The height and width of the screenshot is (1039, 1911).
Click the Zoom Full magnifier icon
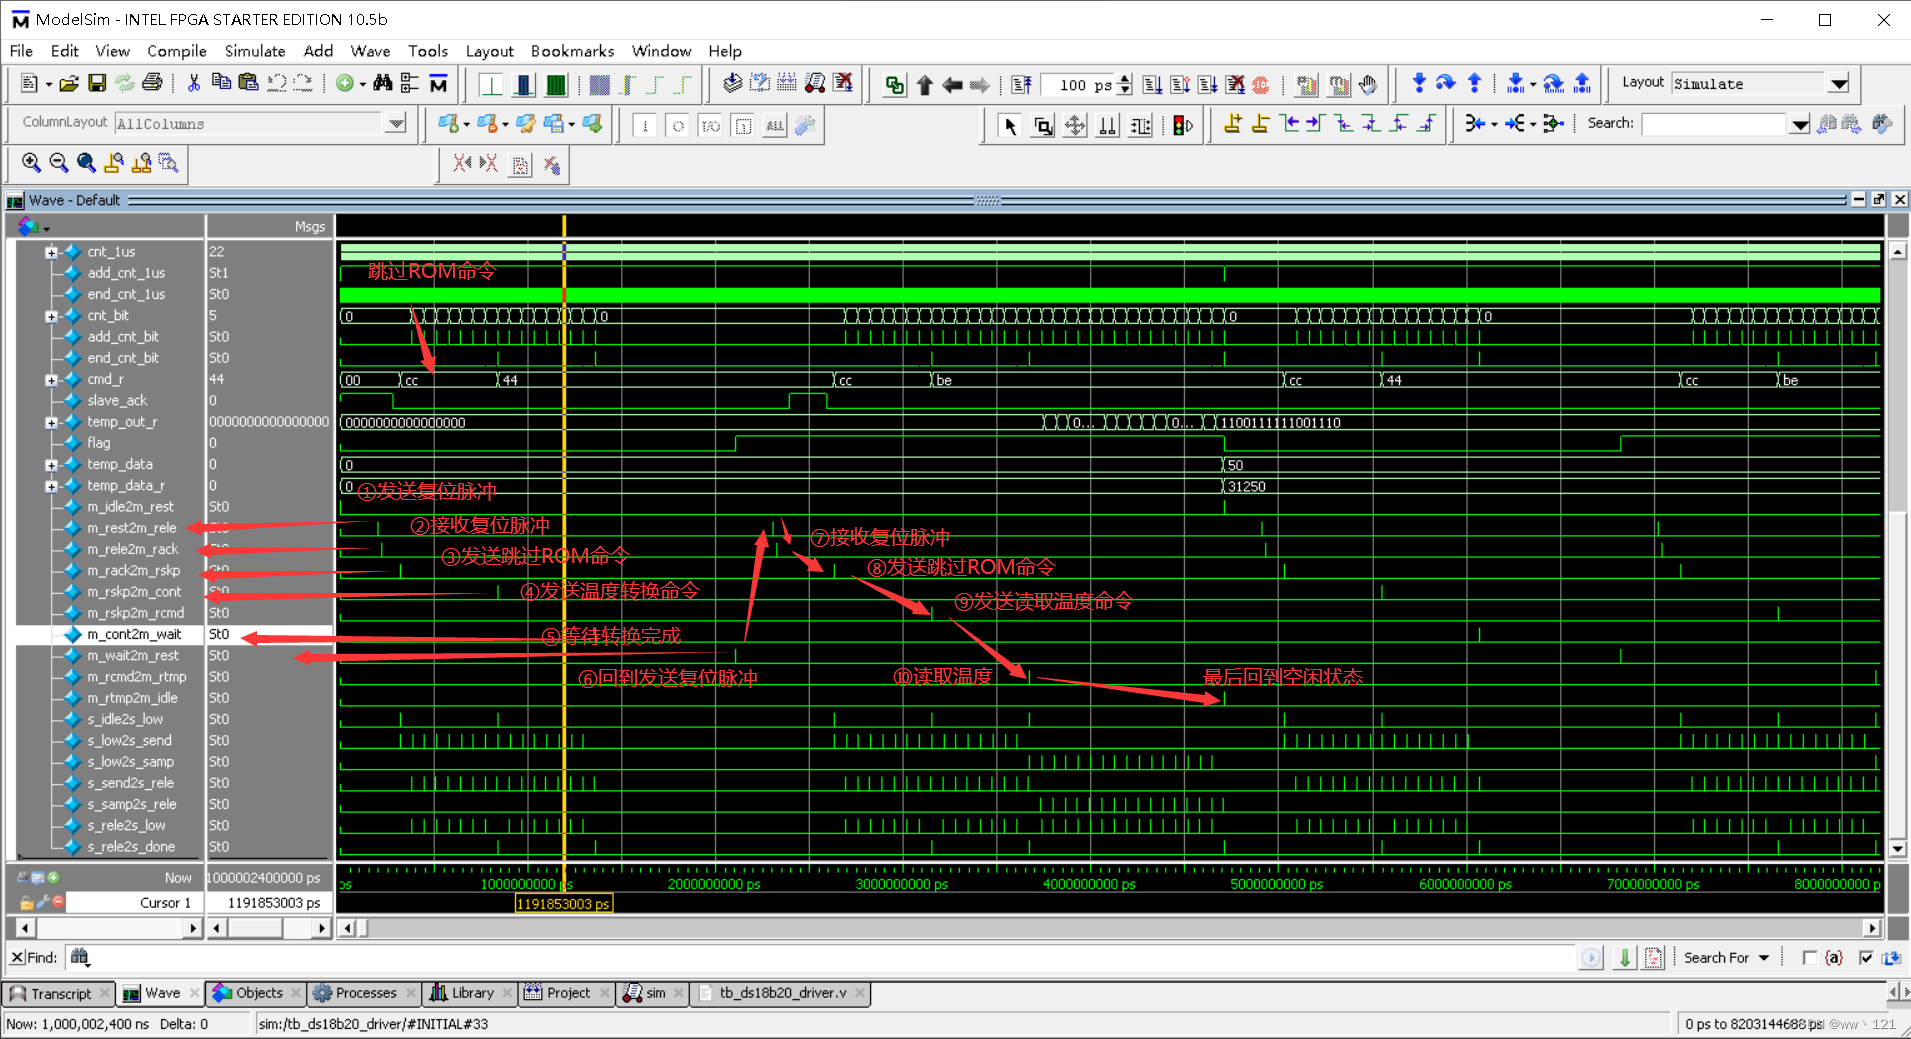click(x=86, y=162)
